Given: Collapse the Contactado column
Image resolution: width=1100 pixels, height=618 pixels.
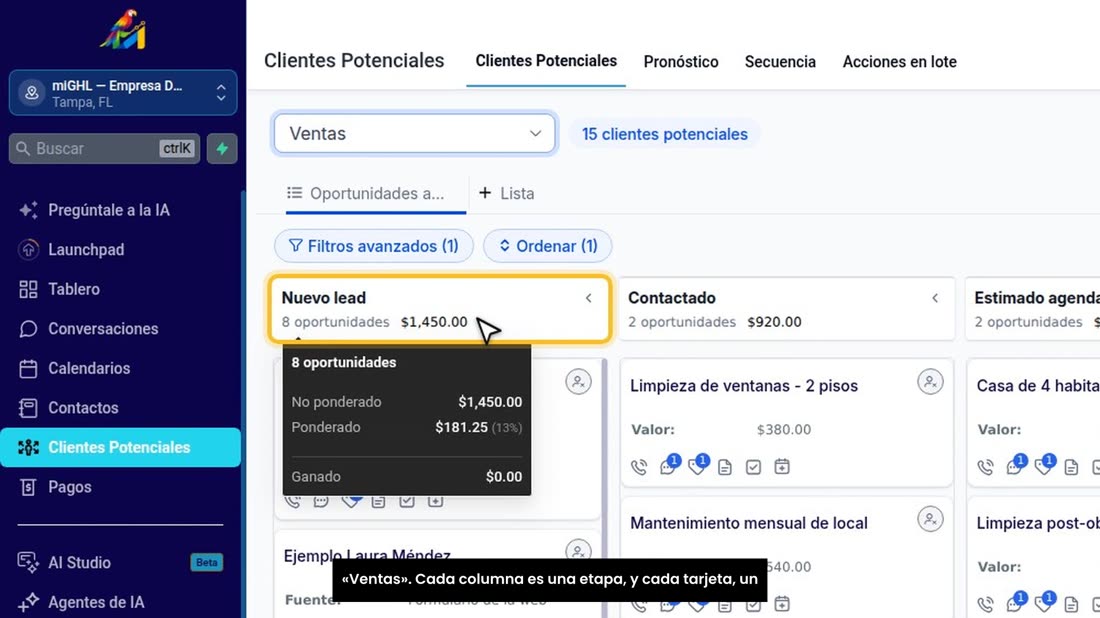Looking at the screenshot, I should coord(935,298).
